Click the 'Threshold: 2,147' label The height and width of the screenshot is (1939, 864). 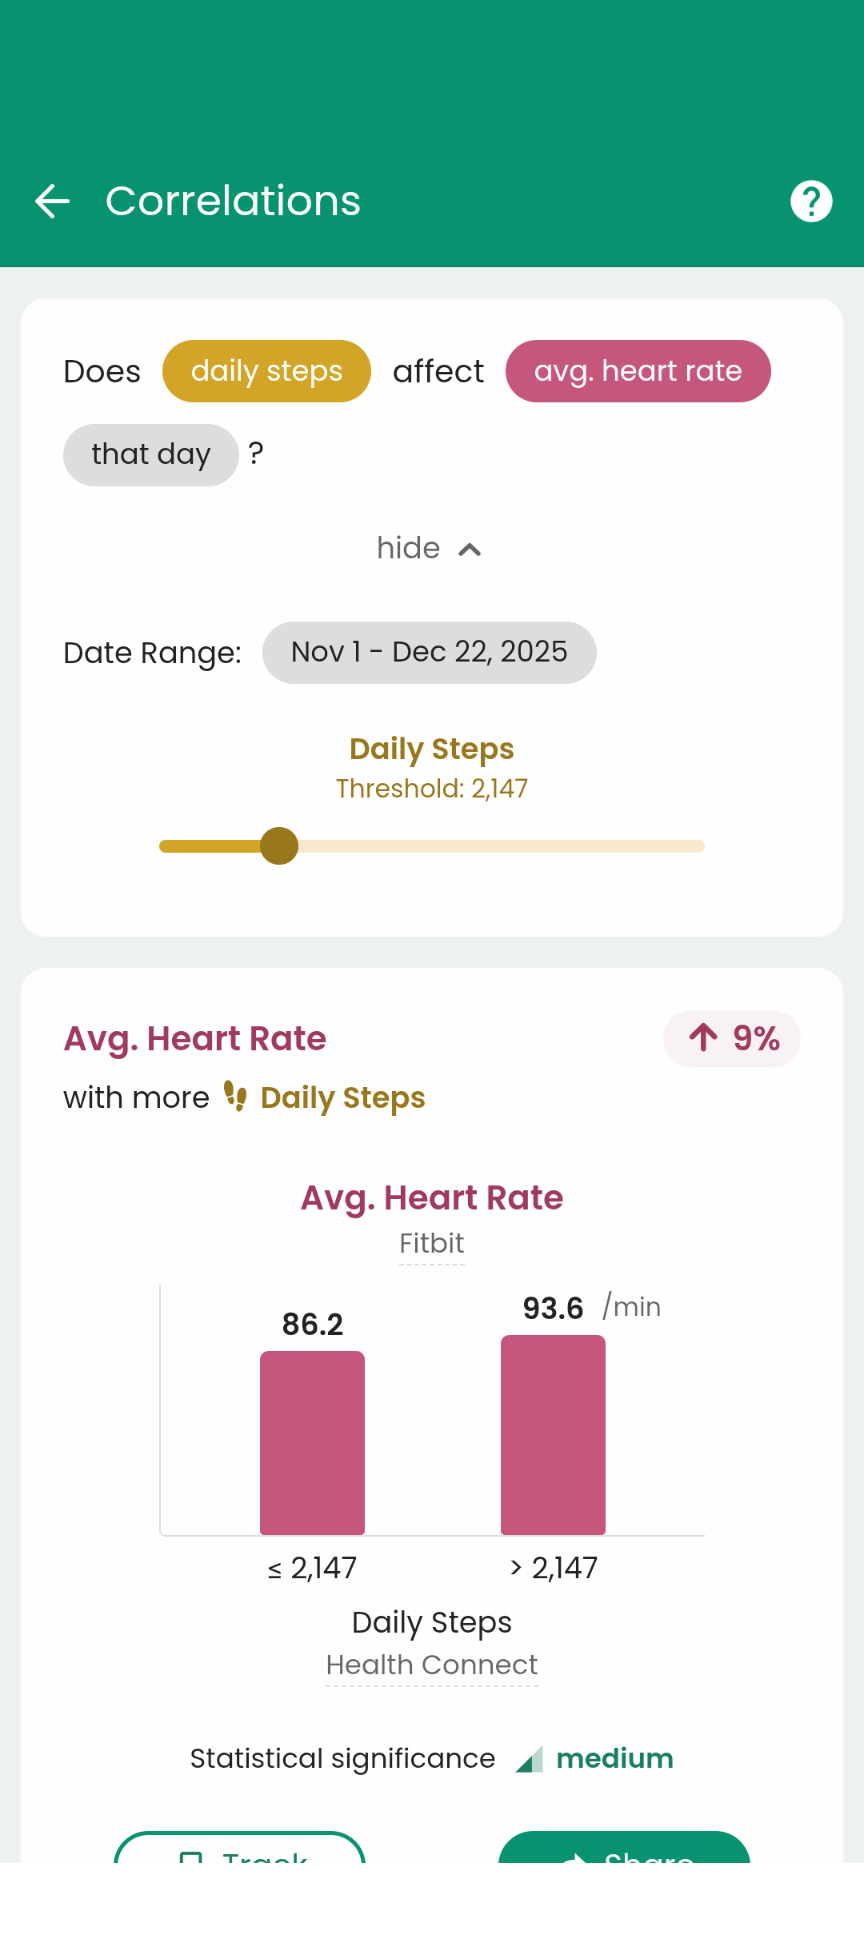click(431, 789)
